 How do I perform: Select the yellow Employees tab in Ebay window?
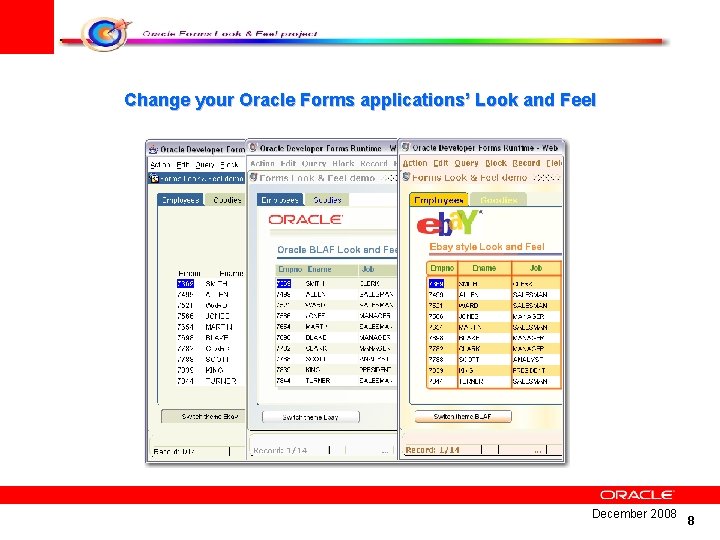(439, 200)
